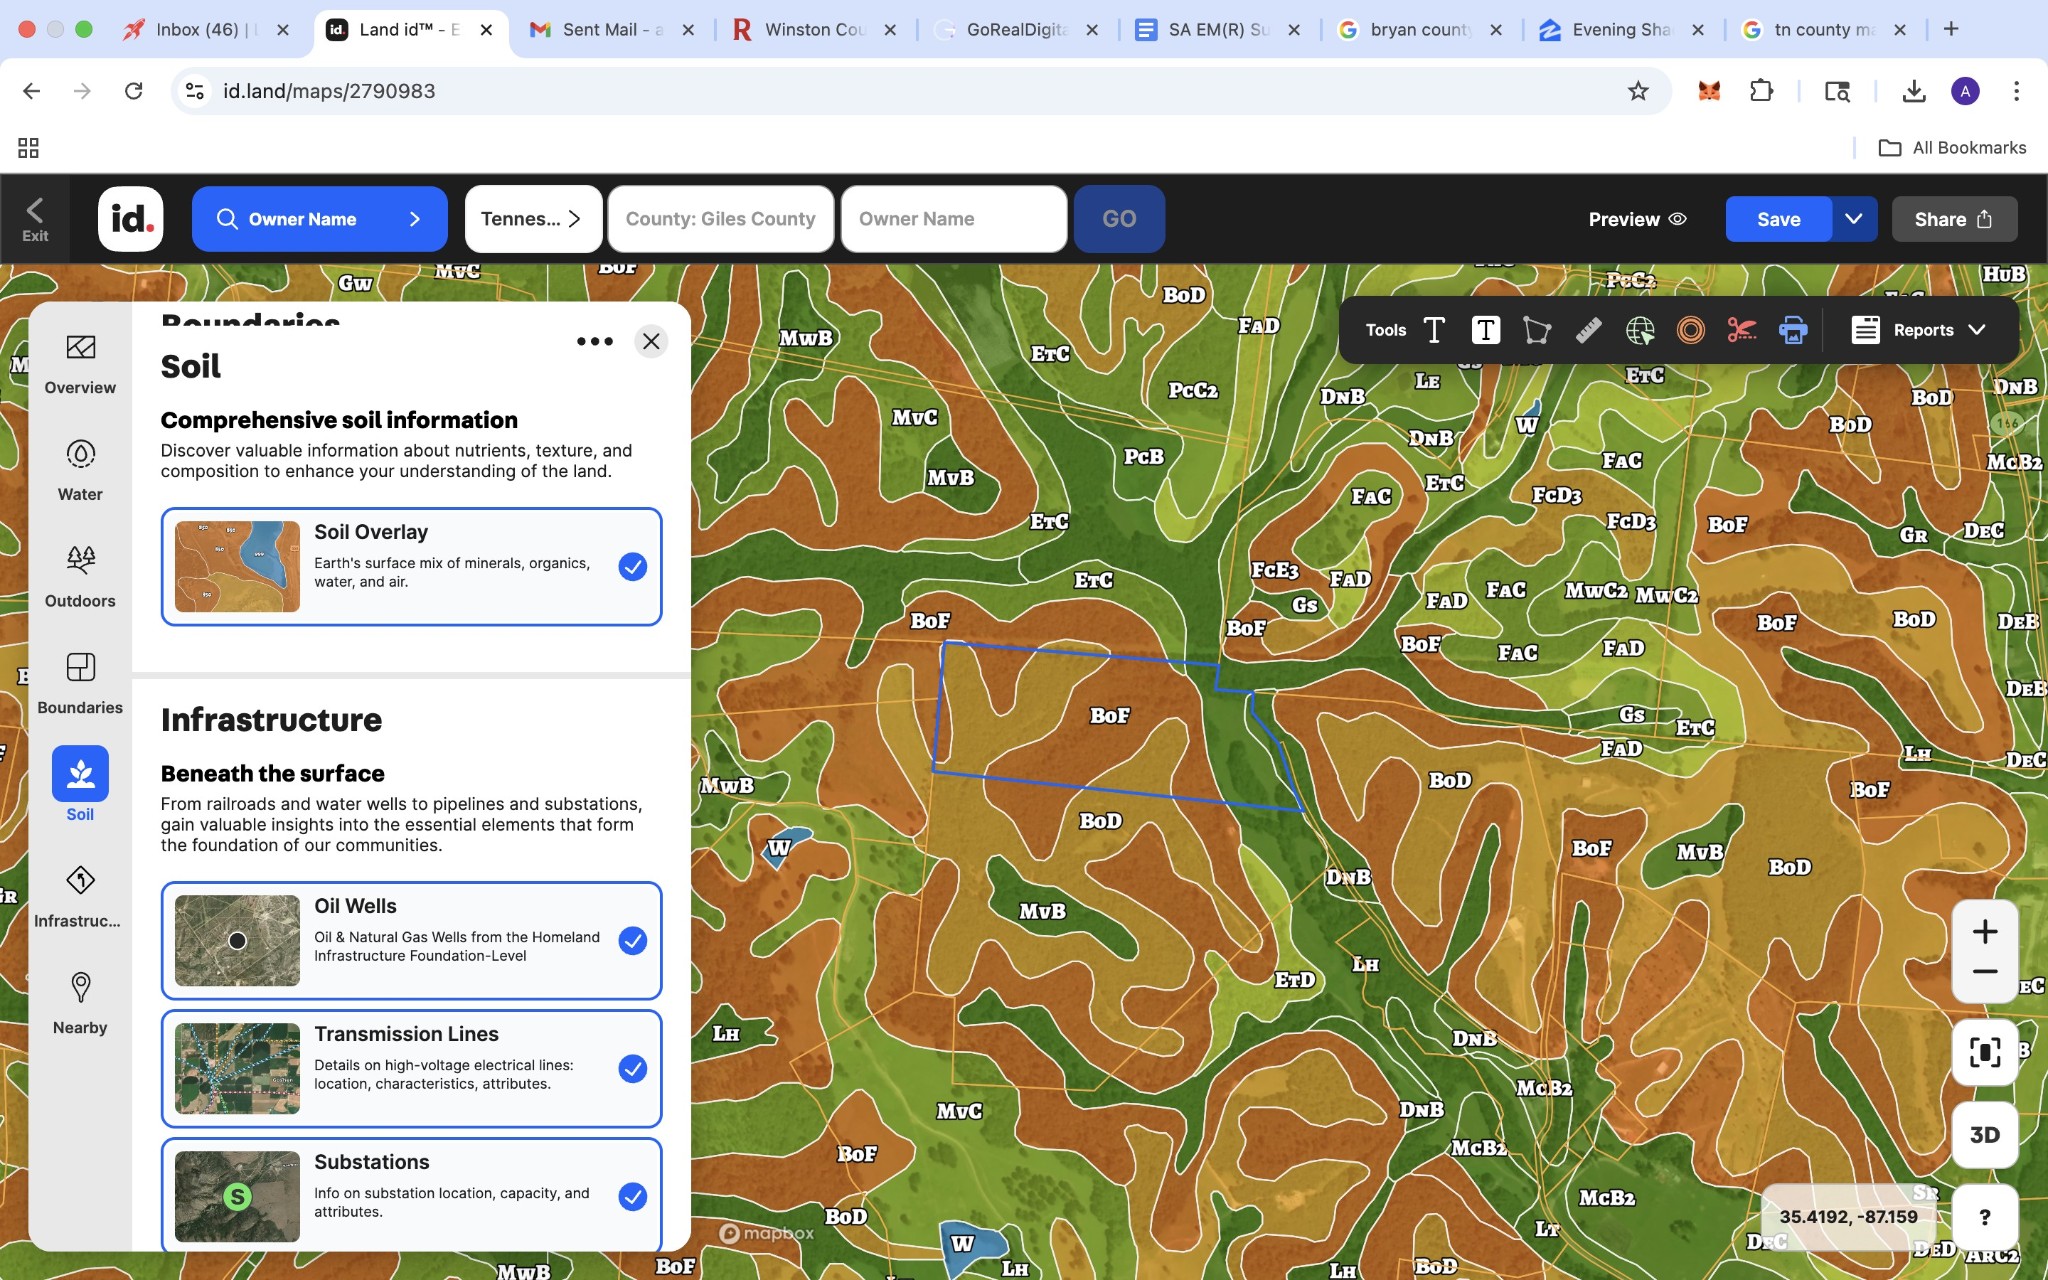
Task: Click the recenter map focus icon
Action: (x=1984, y=1052)
